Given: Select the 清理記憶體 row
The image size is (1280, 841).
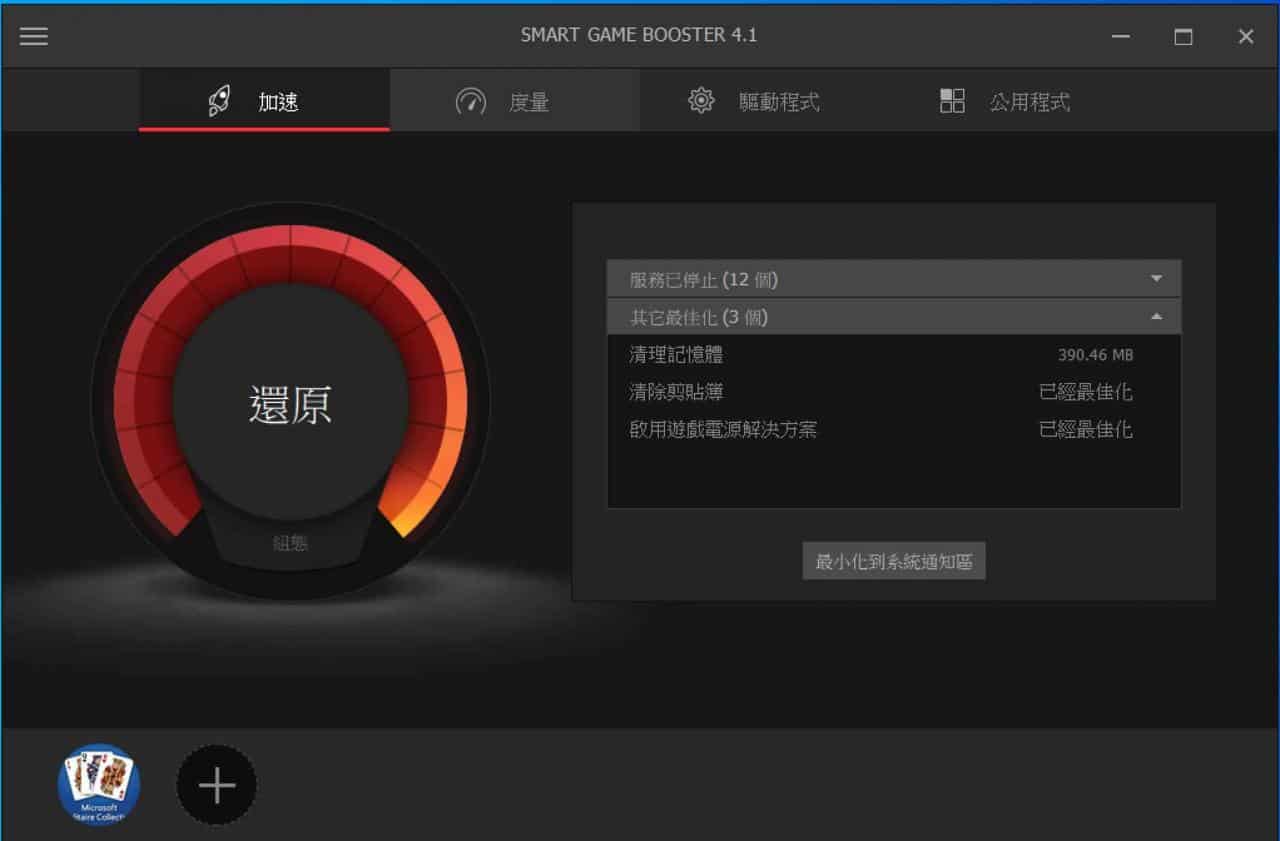Looking at the screenshot, I should click(894, 355).
